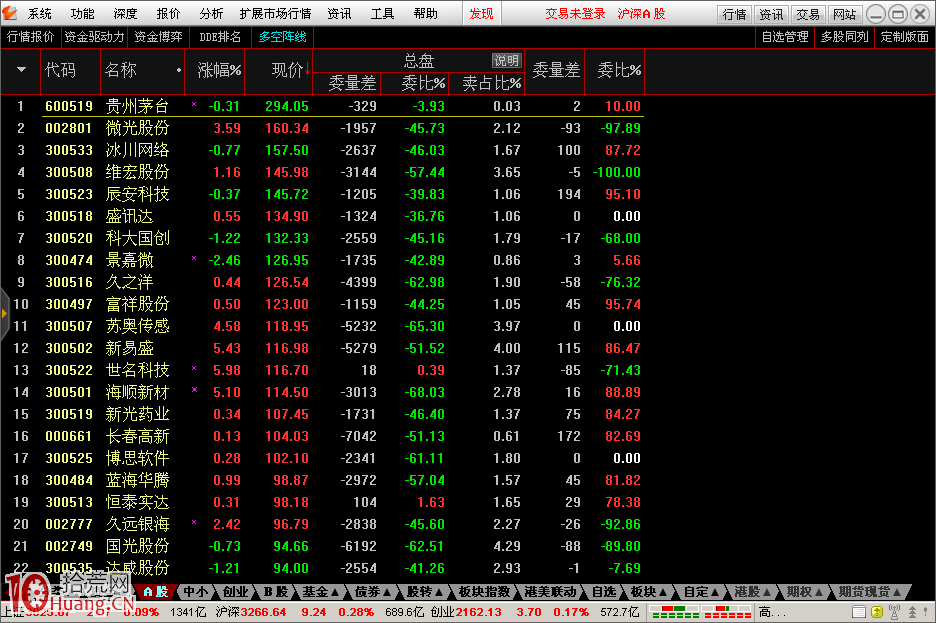936x623 pixels.
Task: Open the 报价 menu
Action: click(x=168, y=13)
